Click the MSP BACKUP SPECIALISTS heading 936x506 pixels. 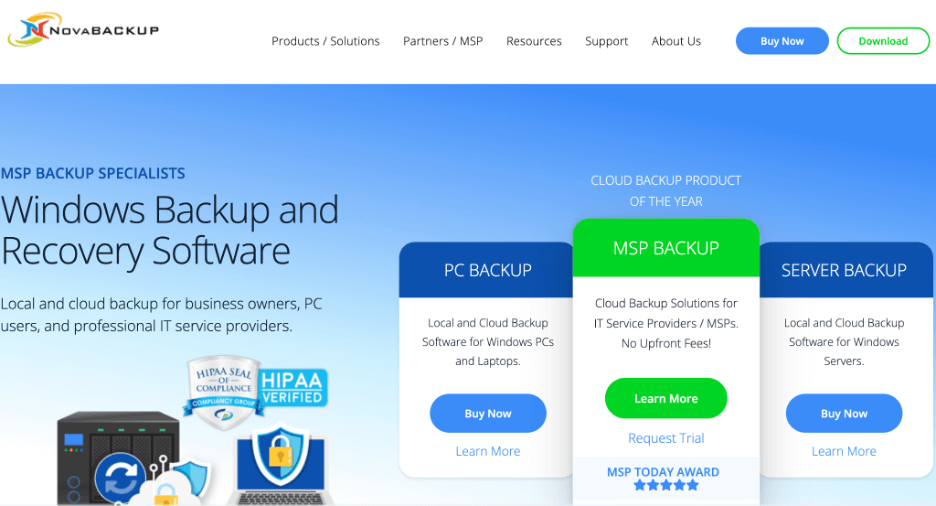coord(93,174)
